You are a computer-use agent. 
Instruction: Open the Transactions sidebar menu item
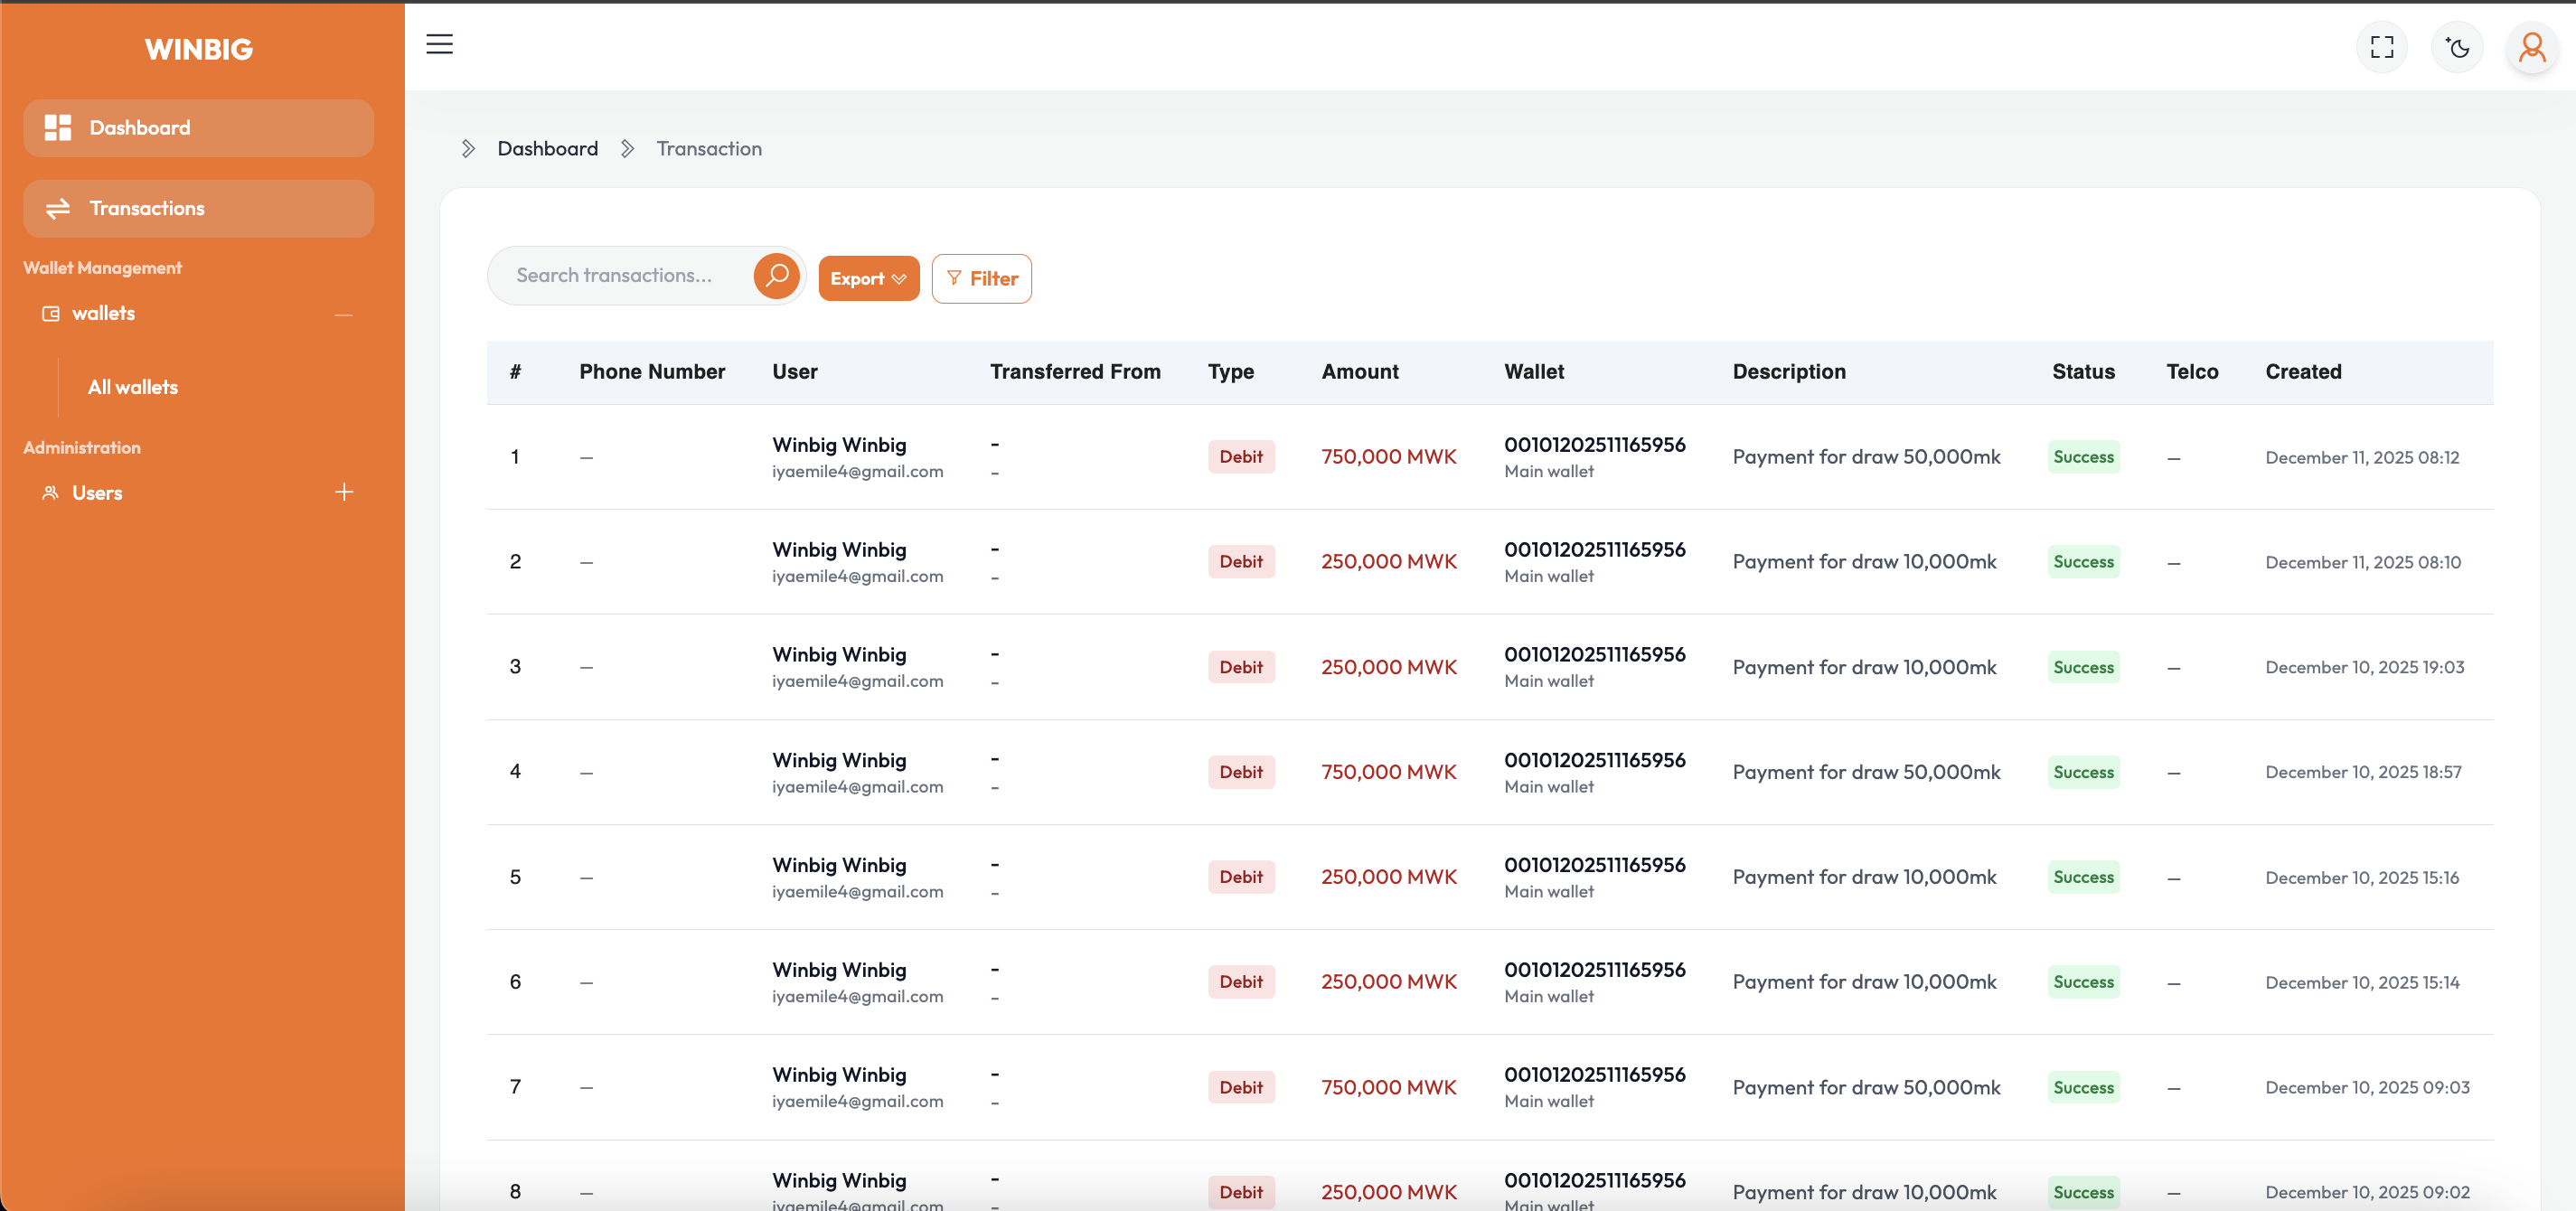147,208
